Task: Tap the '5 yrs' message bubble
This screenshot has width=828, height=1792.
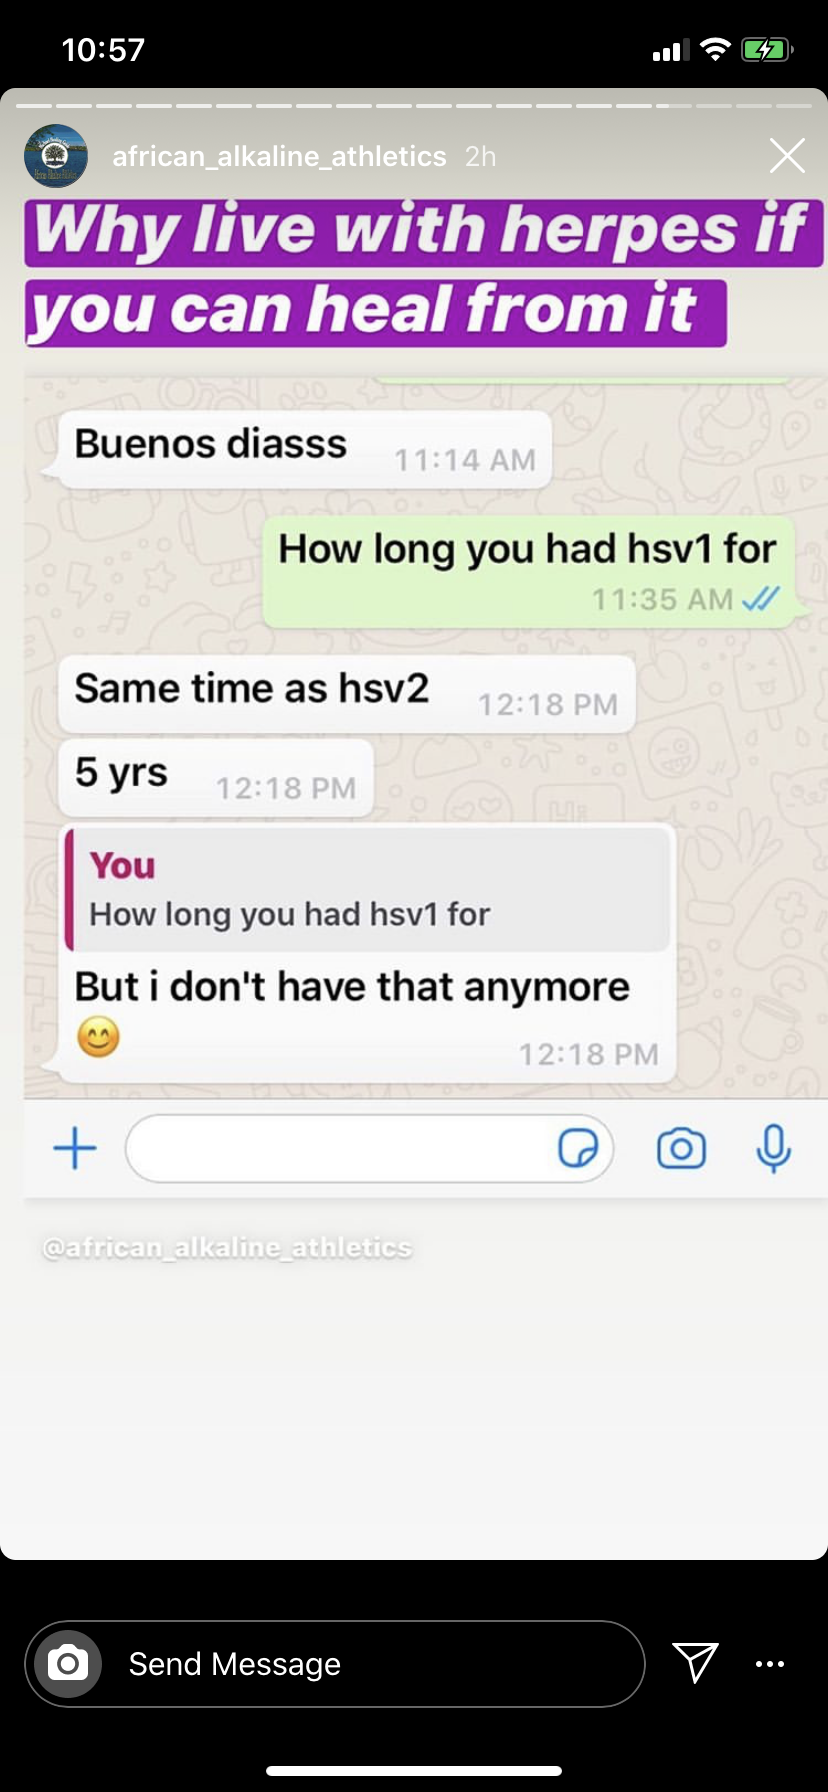Action: click(216, 778)
